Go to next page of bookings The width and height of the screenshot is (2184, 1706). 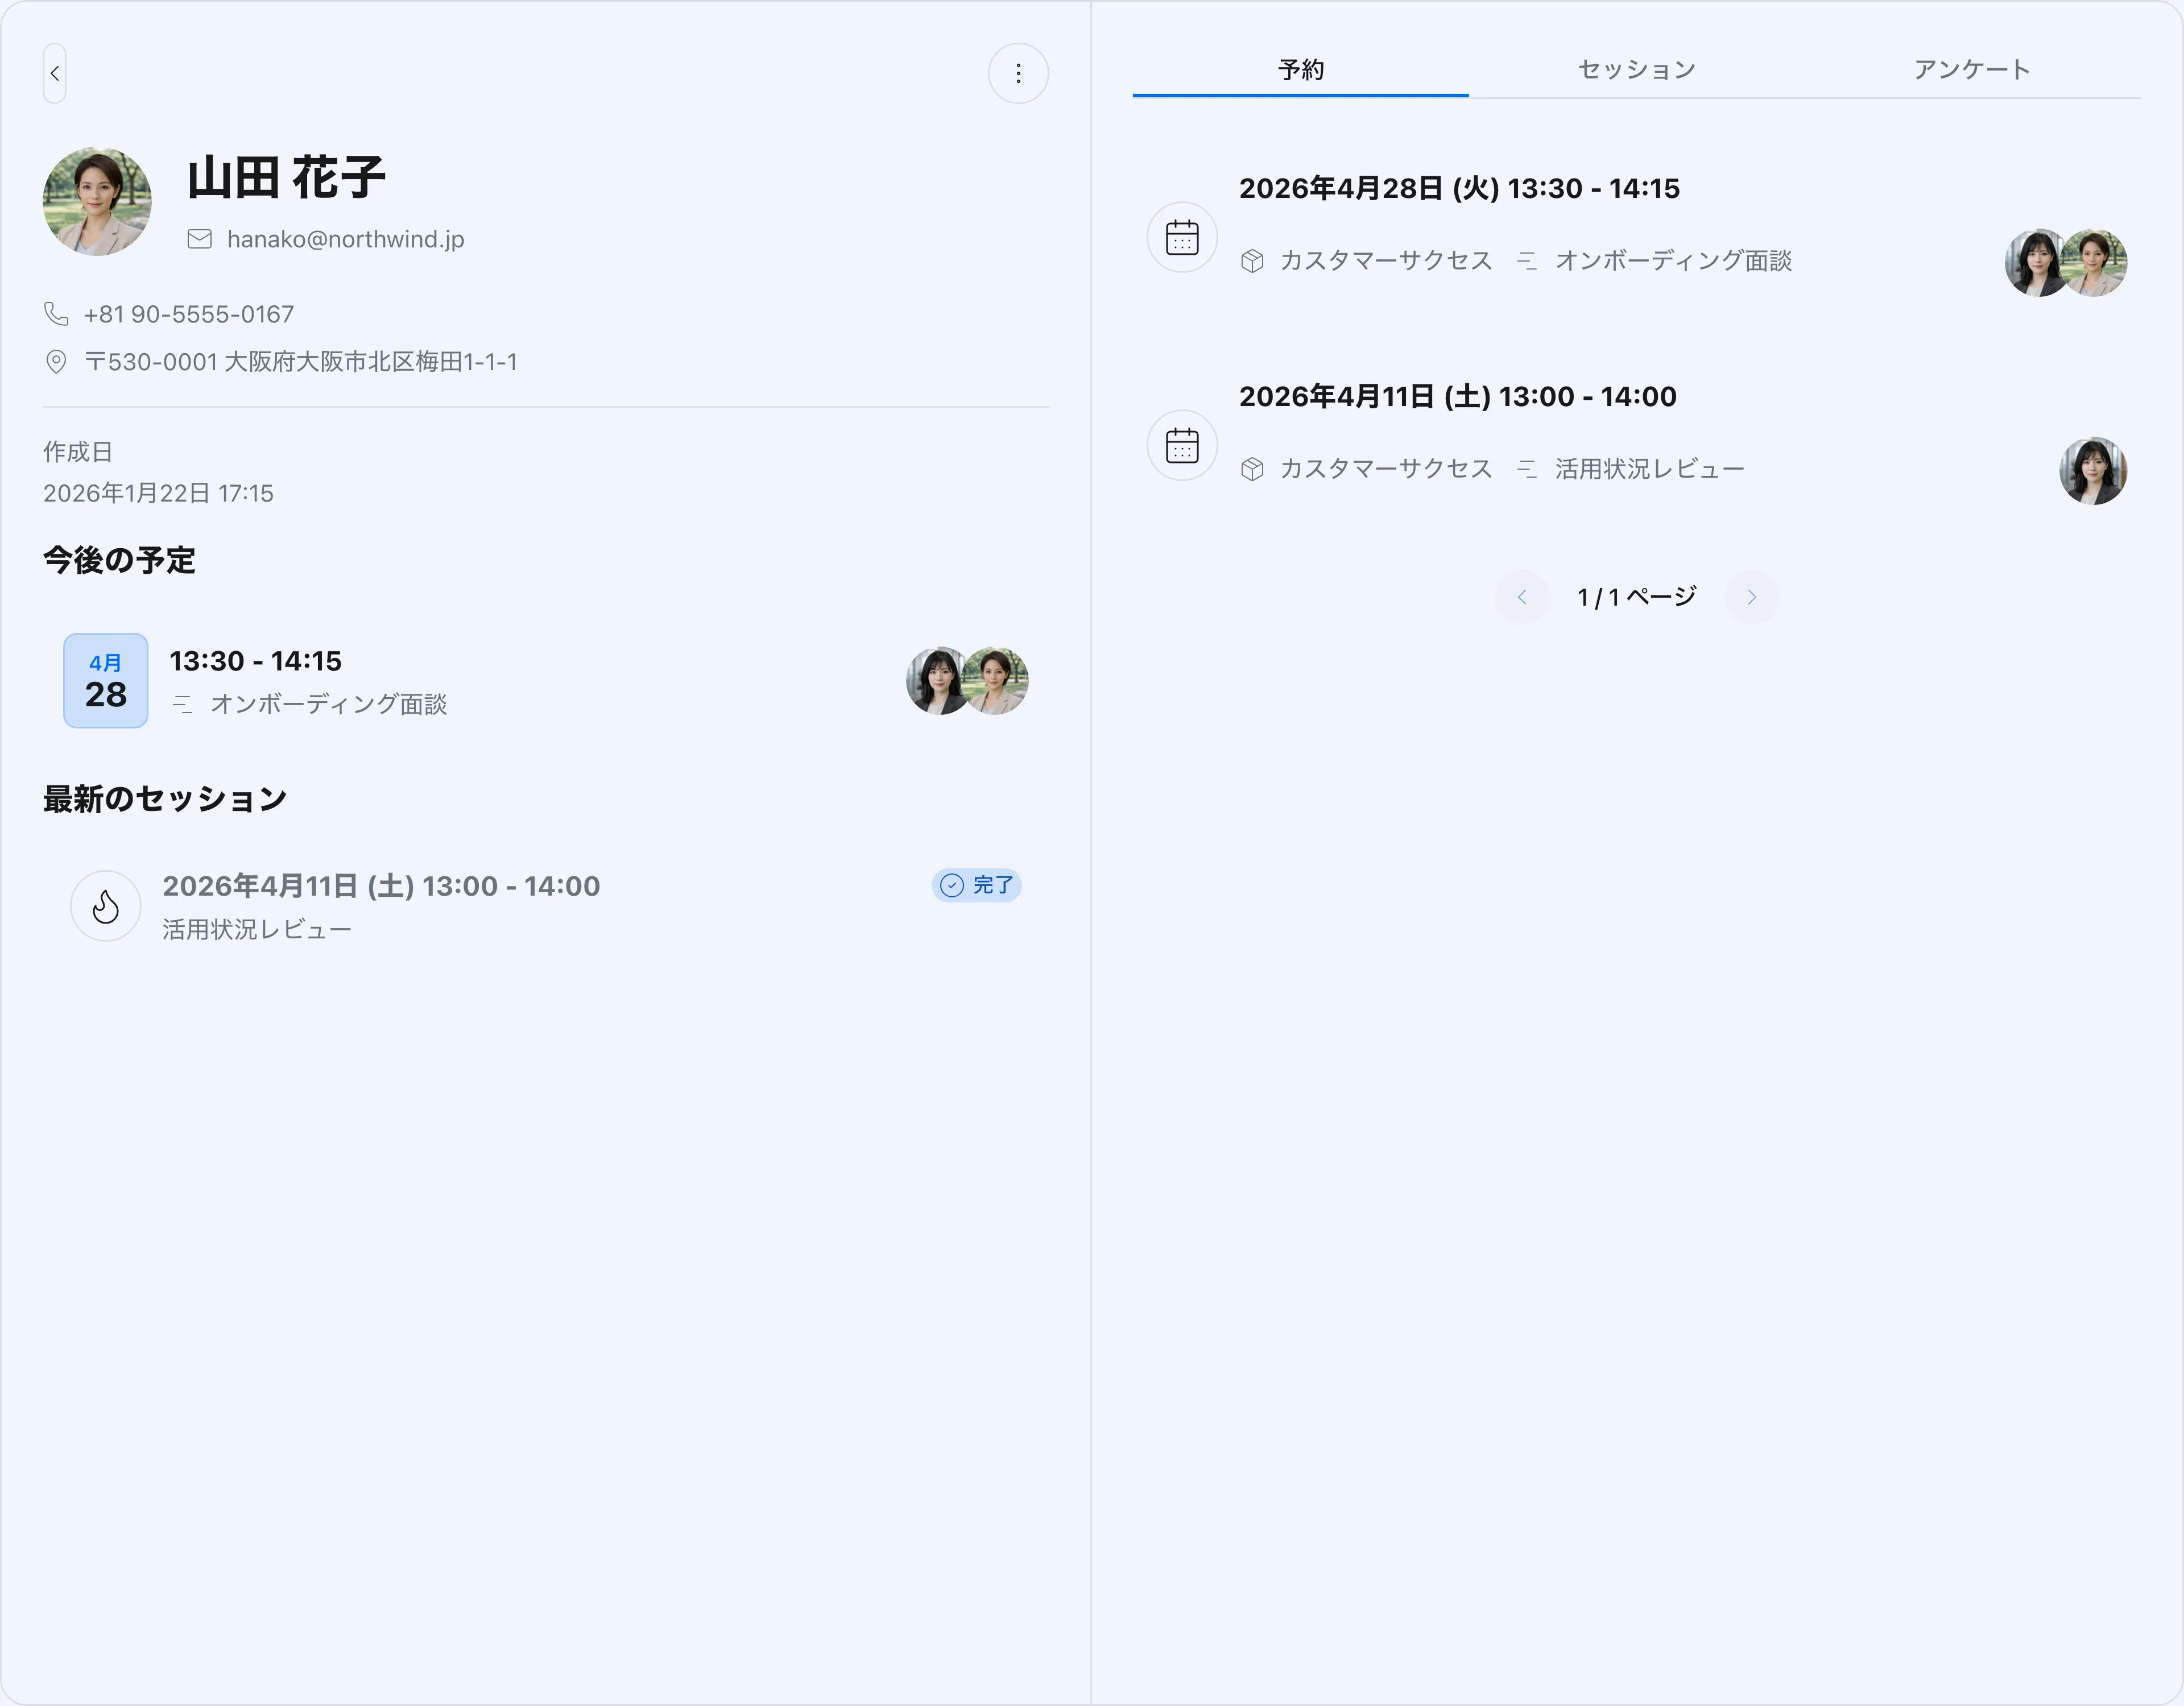click(x=1751, y=597)
